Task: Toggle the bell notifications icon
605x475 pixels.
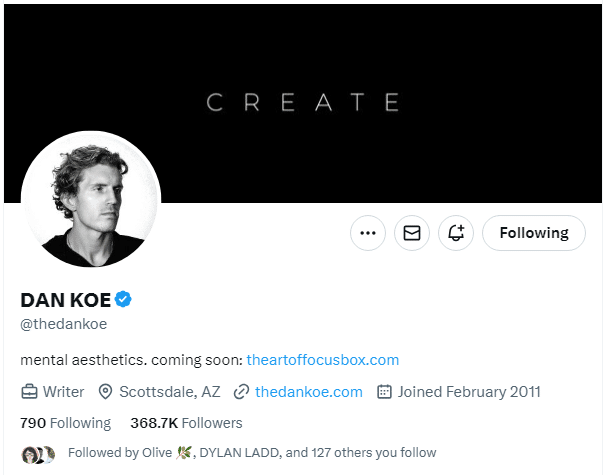Action: click(x=456, y=233)
